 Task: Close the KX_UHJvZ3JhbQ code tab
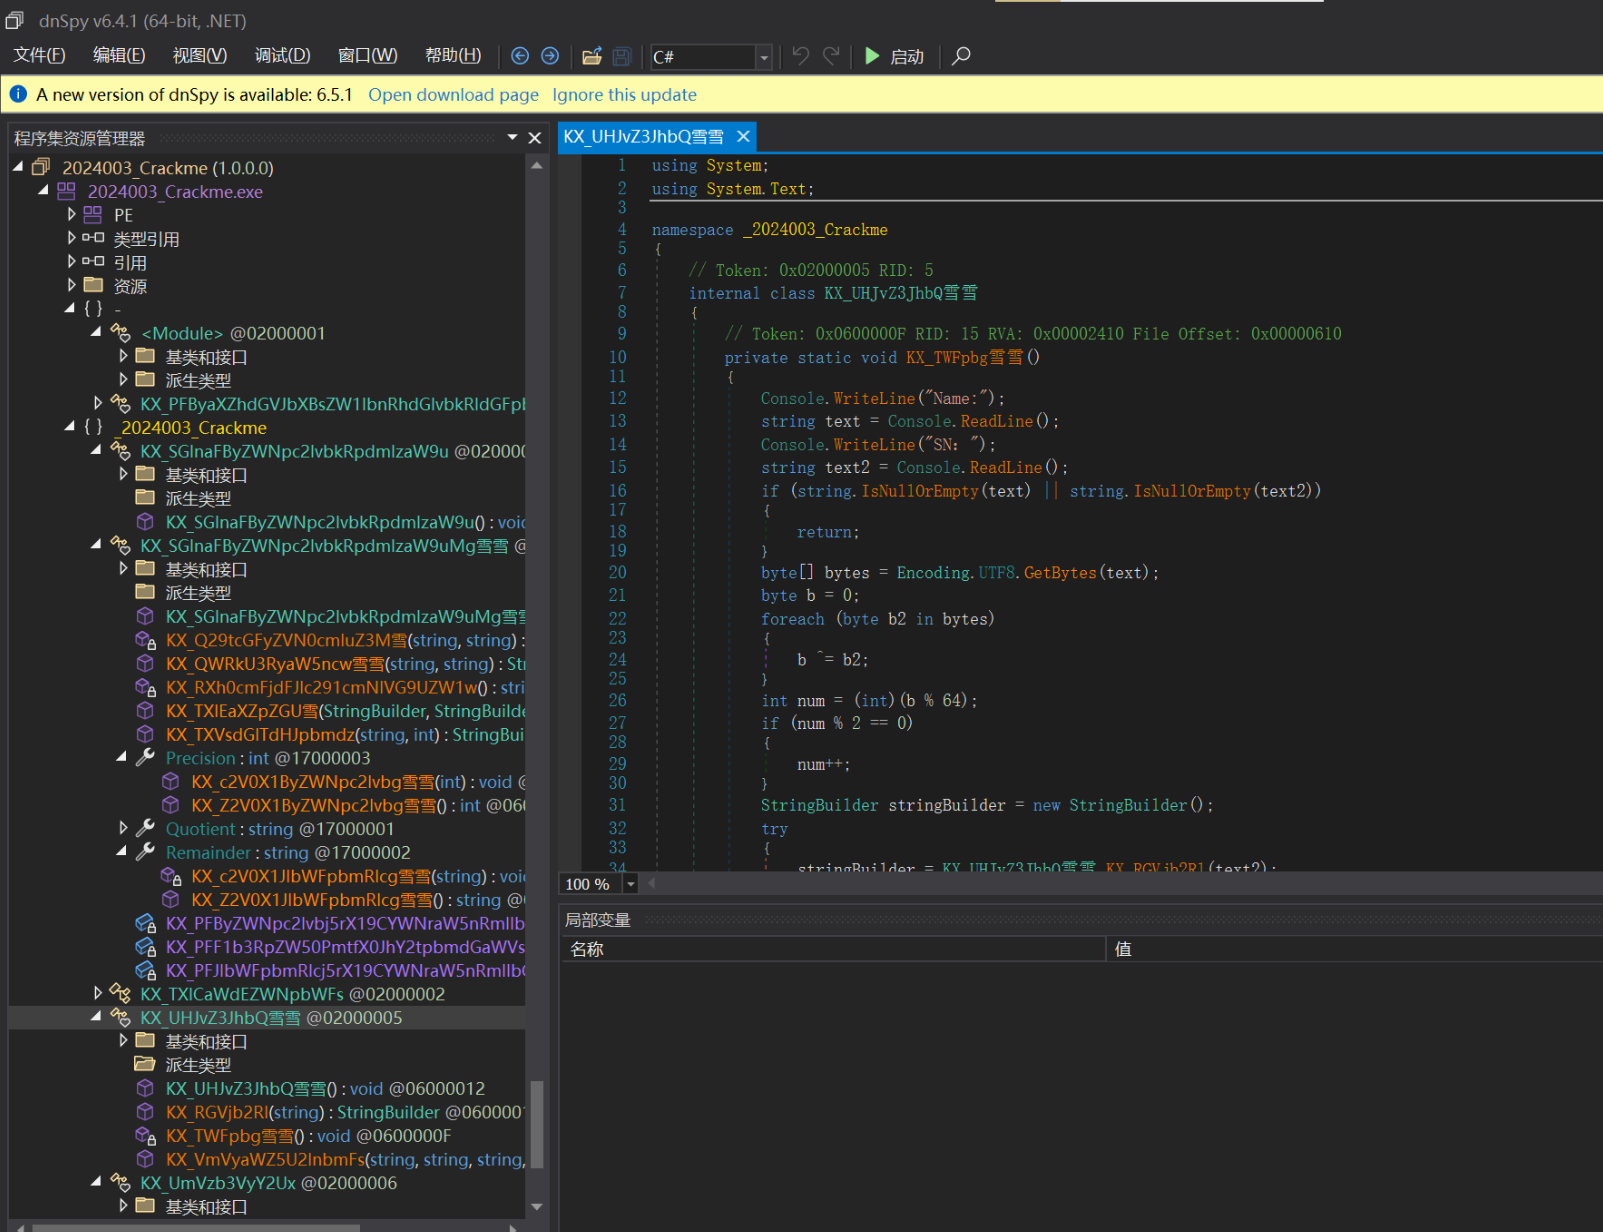tap(743, 136)
